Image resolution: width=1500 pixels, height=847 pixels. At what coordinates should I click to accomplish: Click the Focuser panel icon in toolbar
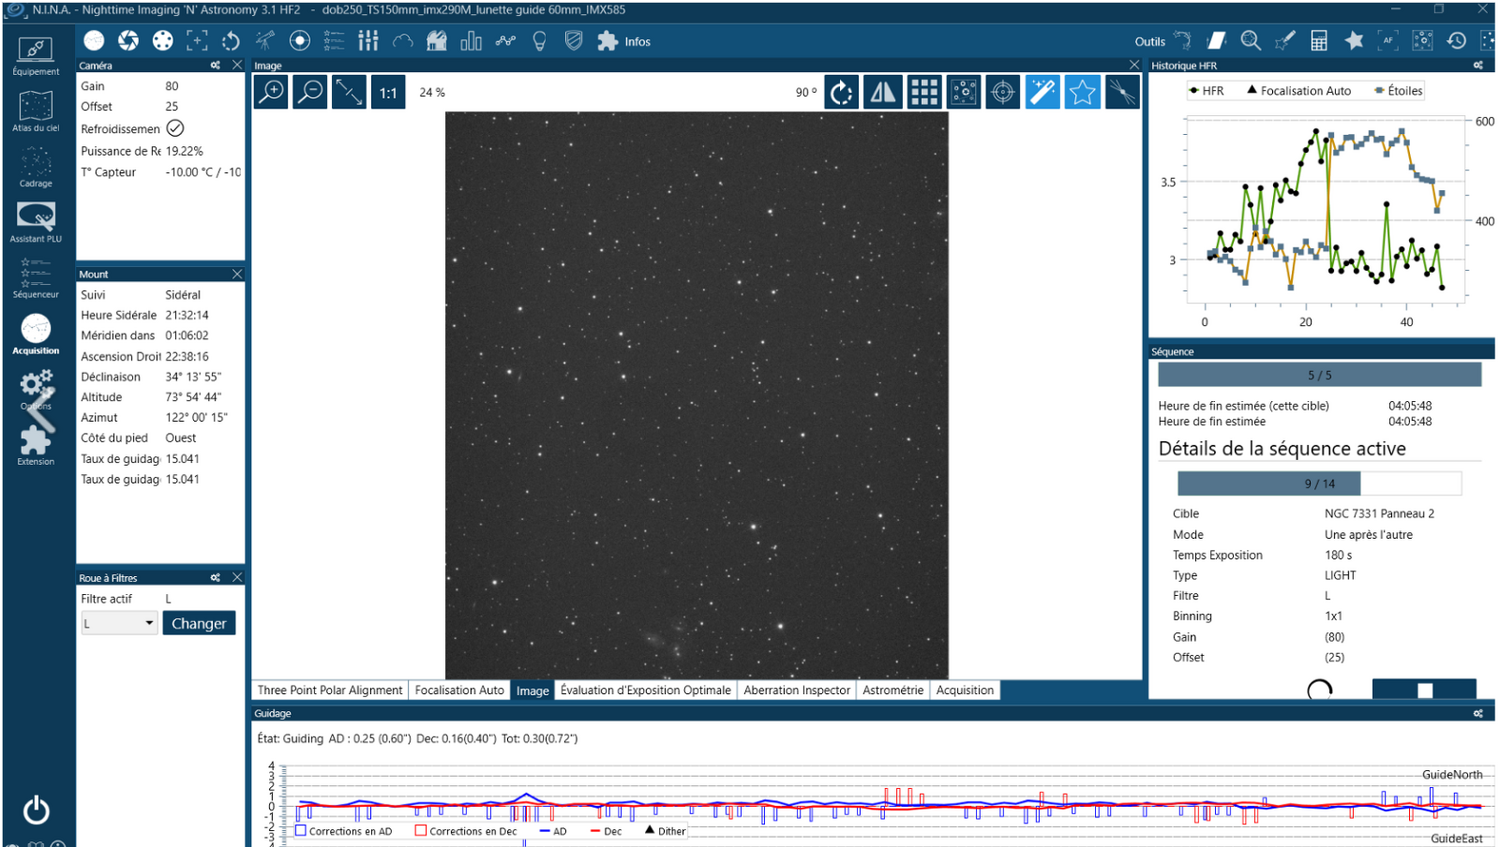(197, 41)
